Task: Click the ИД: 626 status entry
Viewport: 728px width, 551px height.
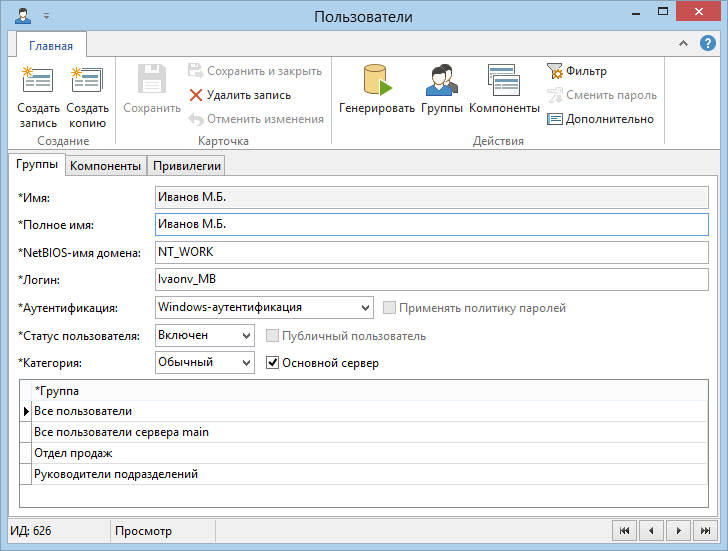Action: pyautogui.click(x=31, y=531)
